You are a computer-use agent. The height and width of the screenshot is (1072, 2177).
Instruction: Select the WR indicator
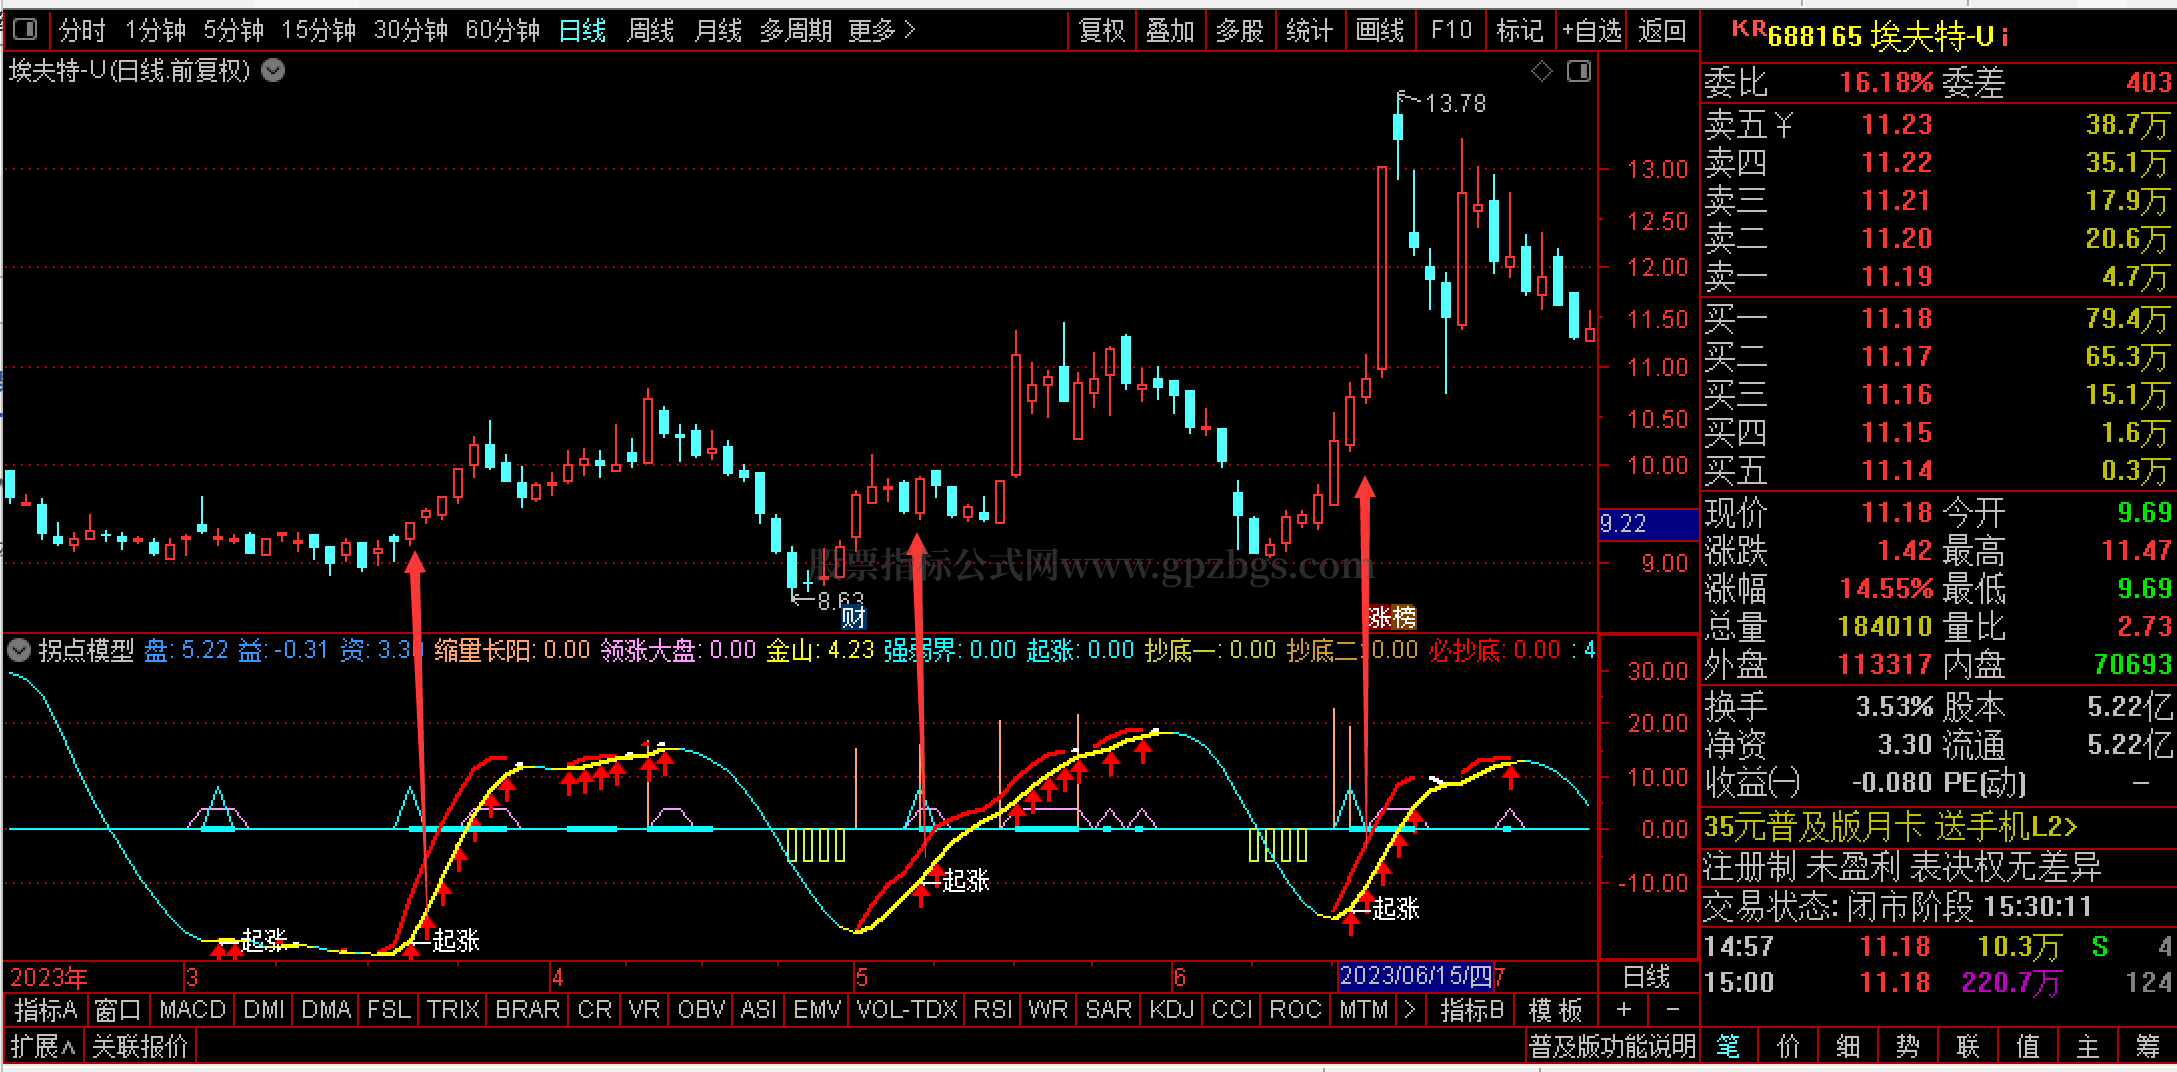click(1049, 1010)
